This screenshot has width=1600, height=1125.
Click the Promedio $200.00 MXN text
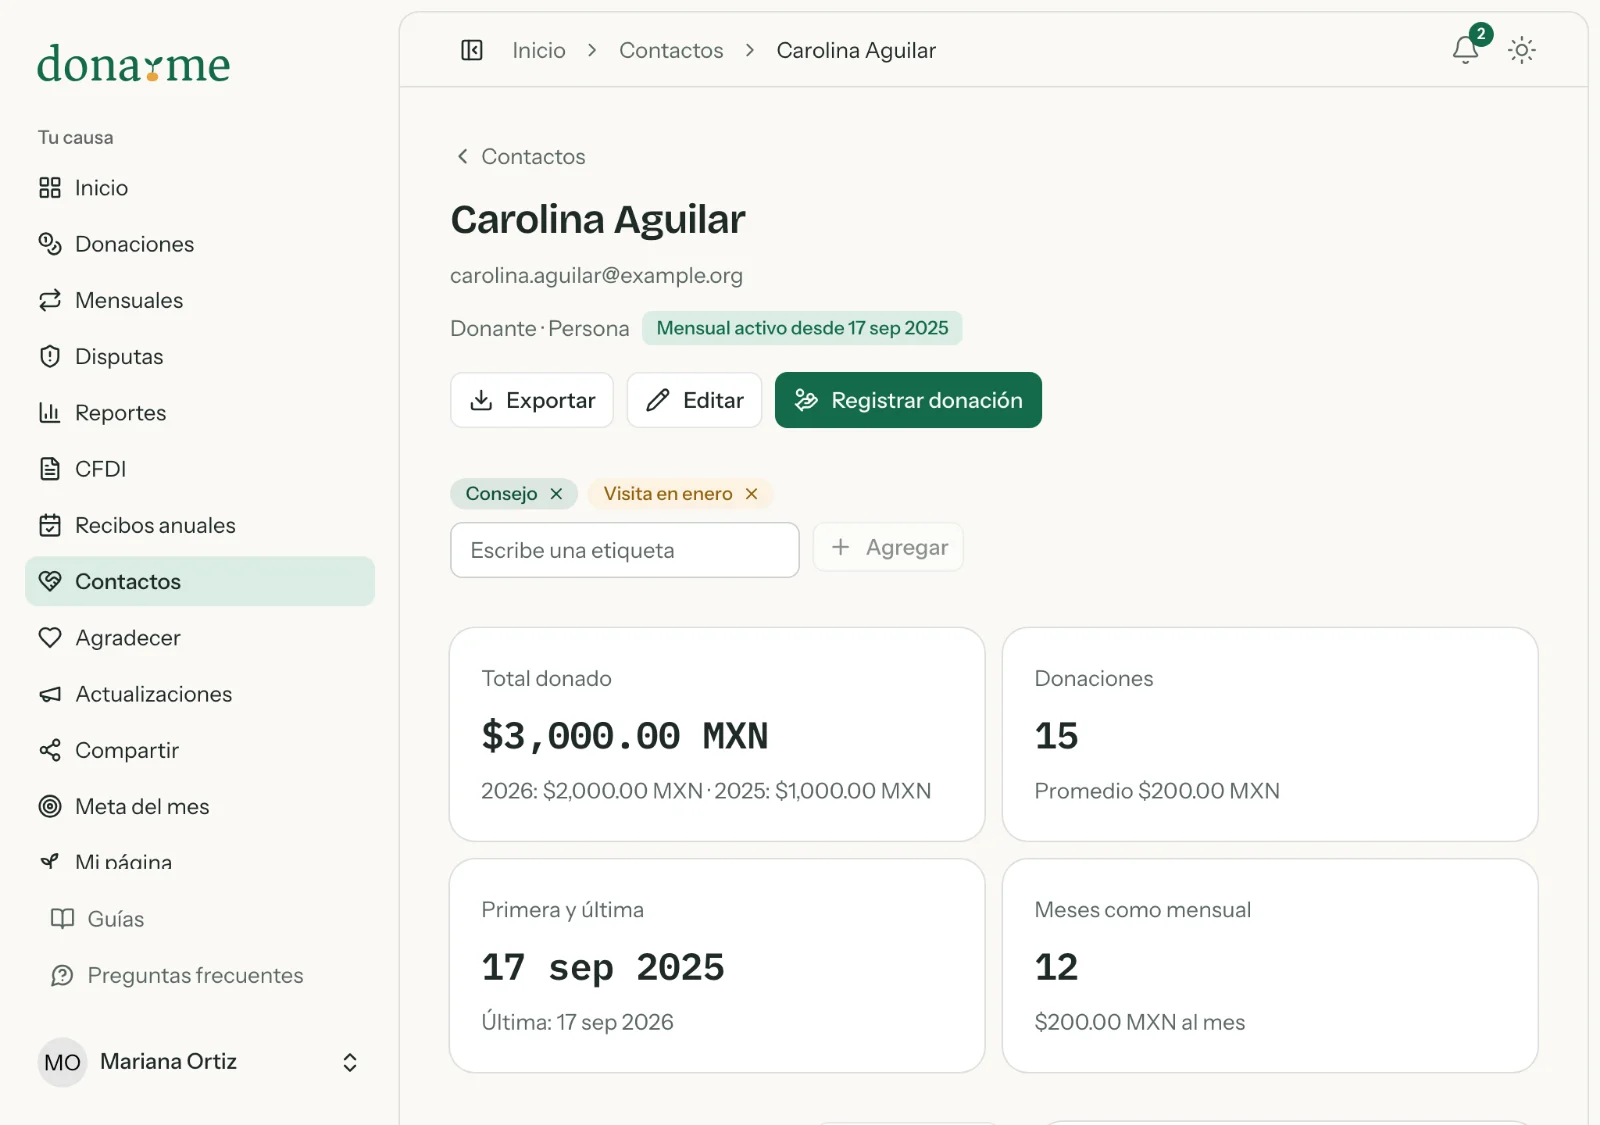[1157, 791]
